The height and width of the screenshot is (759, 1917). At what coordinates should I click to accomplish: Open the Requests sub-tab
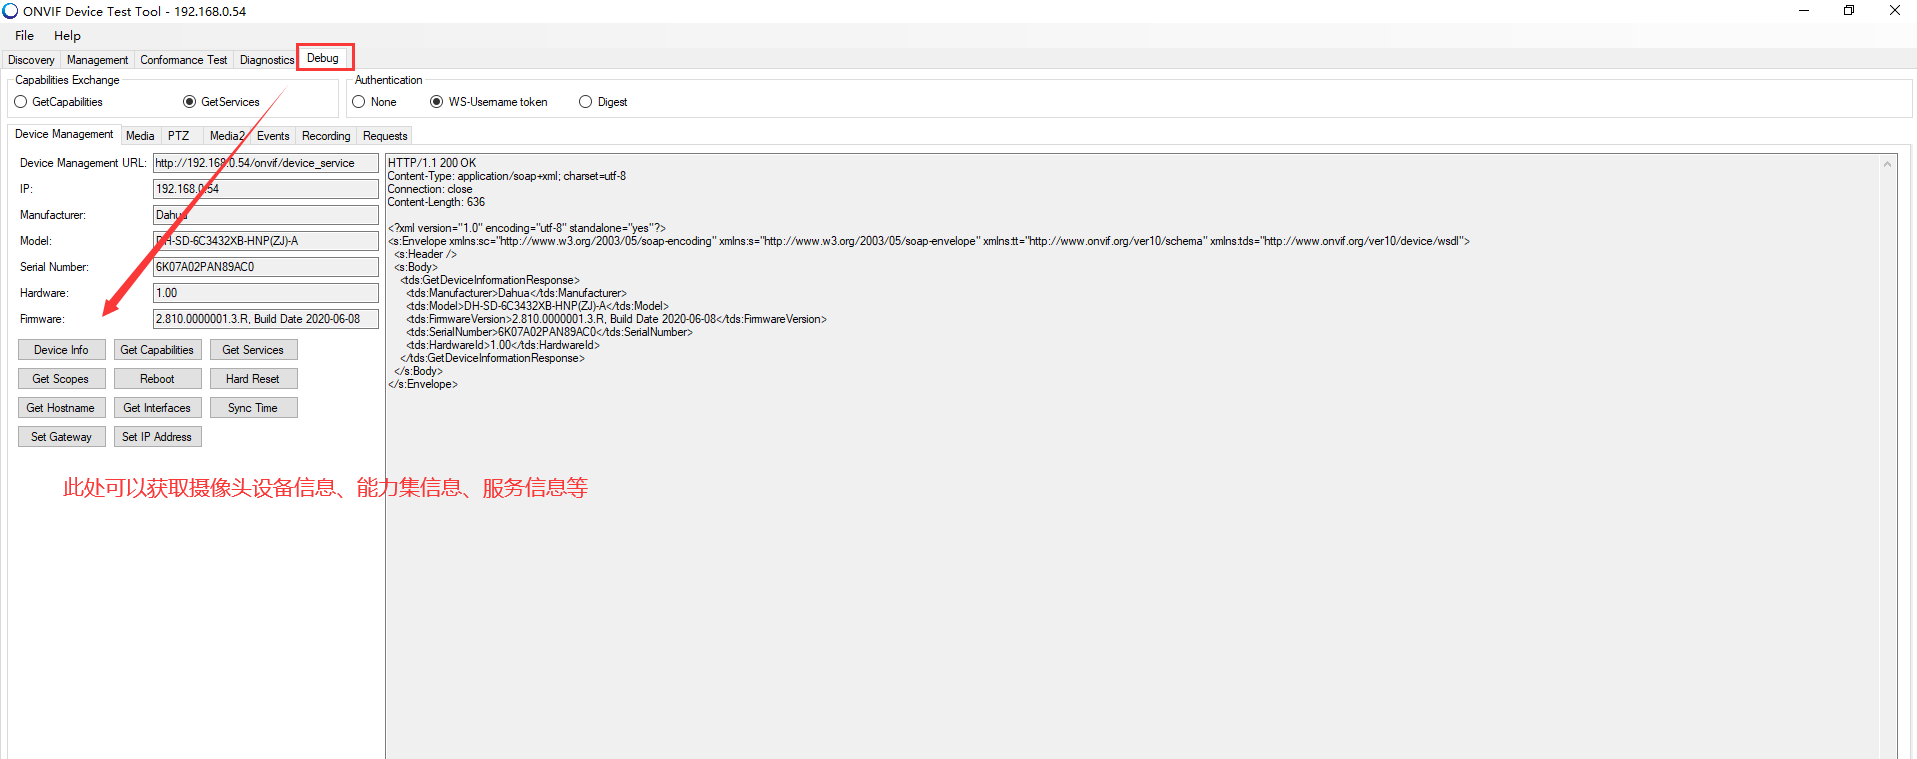coord(385,136)
